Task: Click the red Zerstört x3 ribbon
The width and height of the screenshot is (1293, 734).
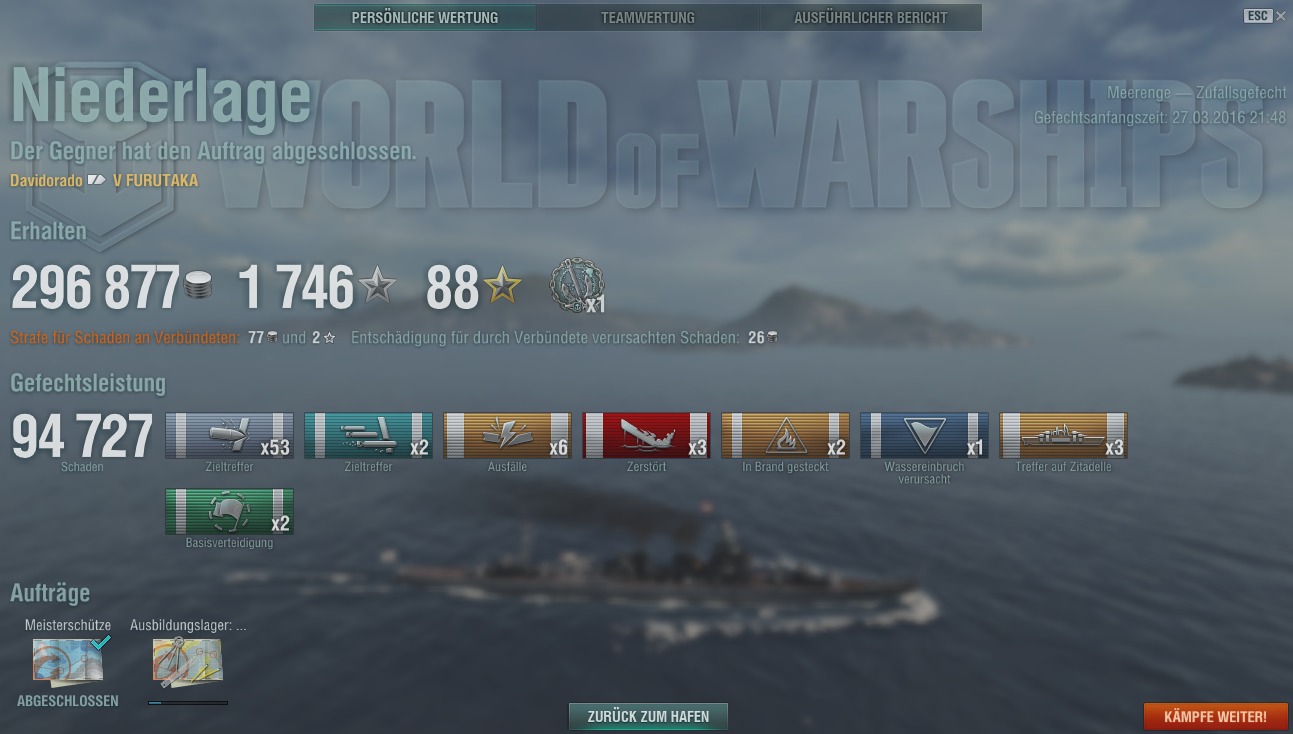Action: point(646,436)
